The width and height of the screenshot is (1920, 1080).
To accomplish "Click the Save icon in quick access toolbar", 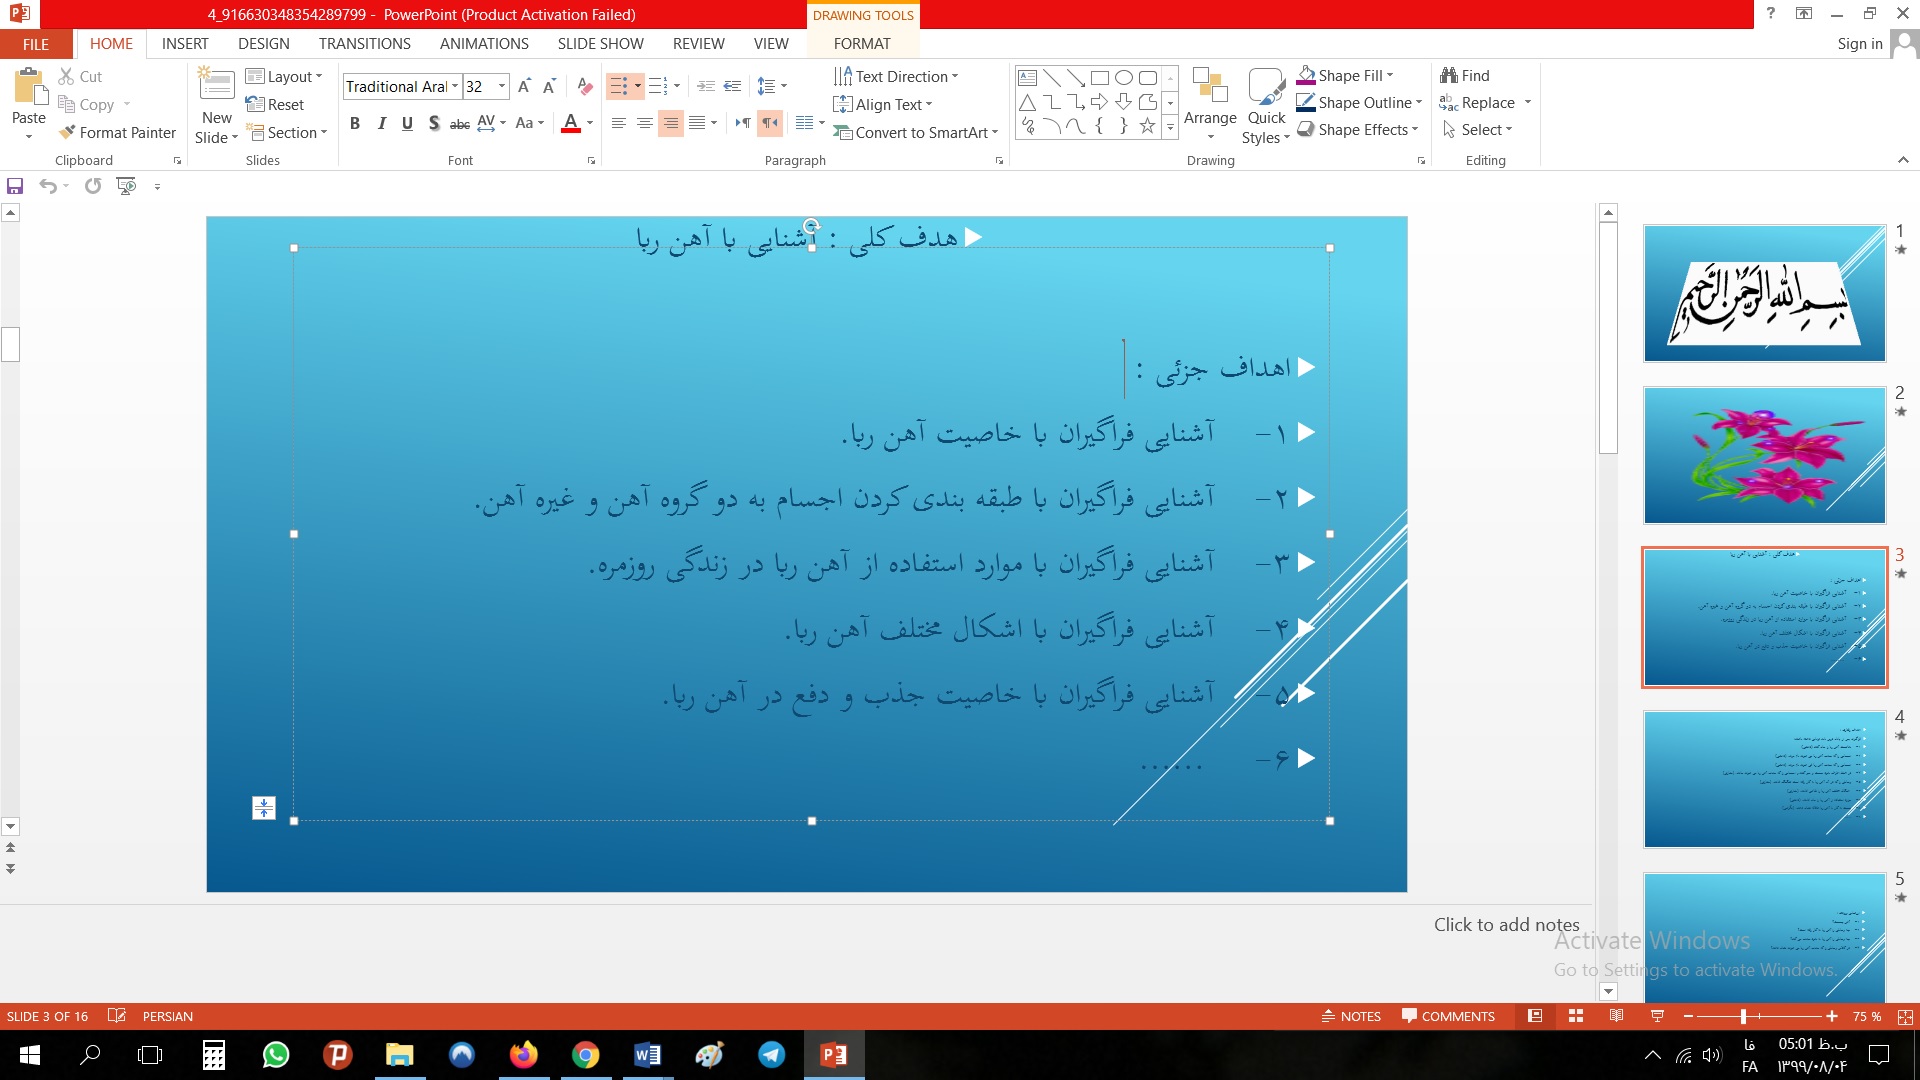I will [x=15, y=186].
